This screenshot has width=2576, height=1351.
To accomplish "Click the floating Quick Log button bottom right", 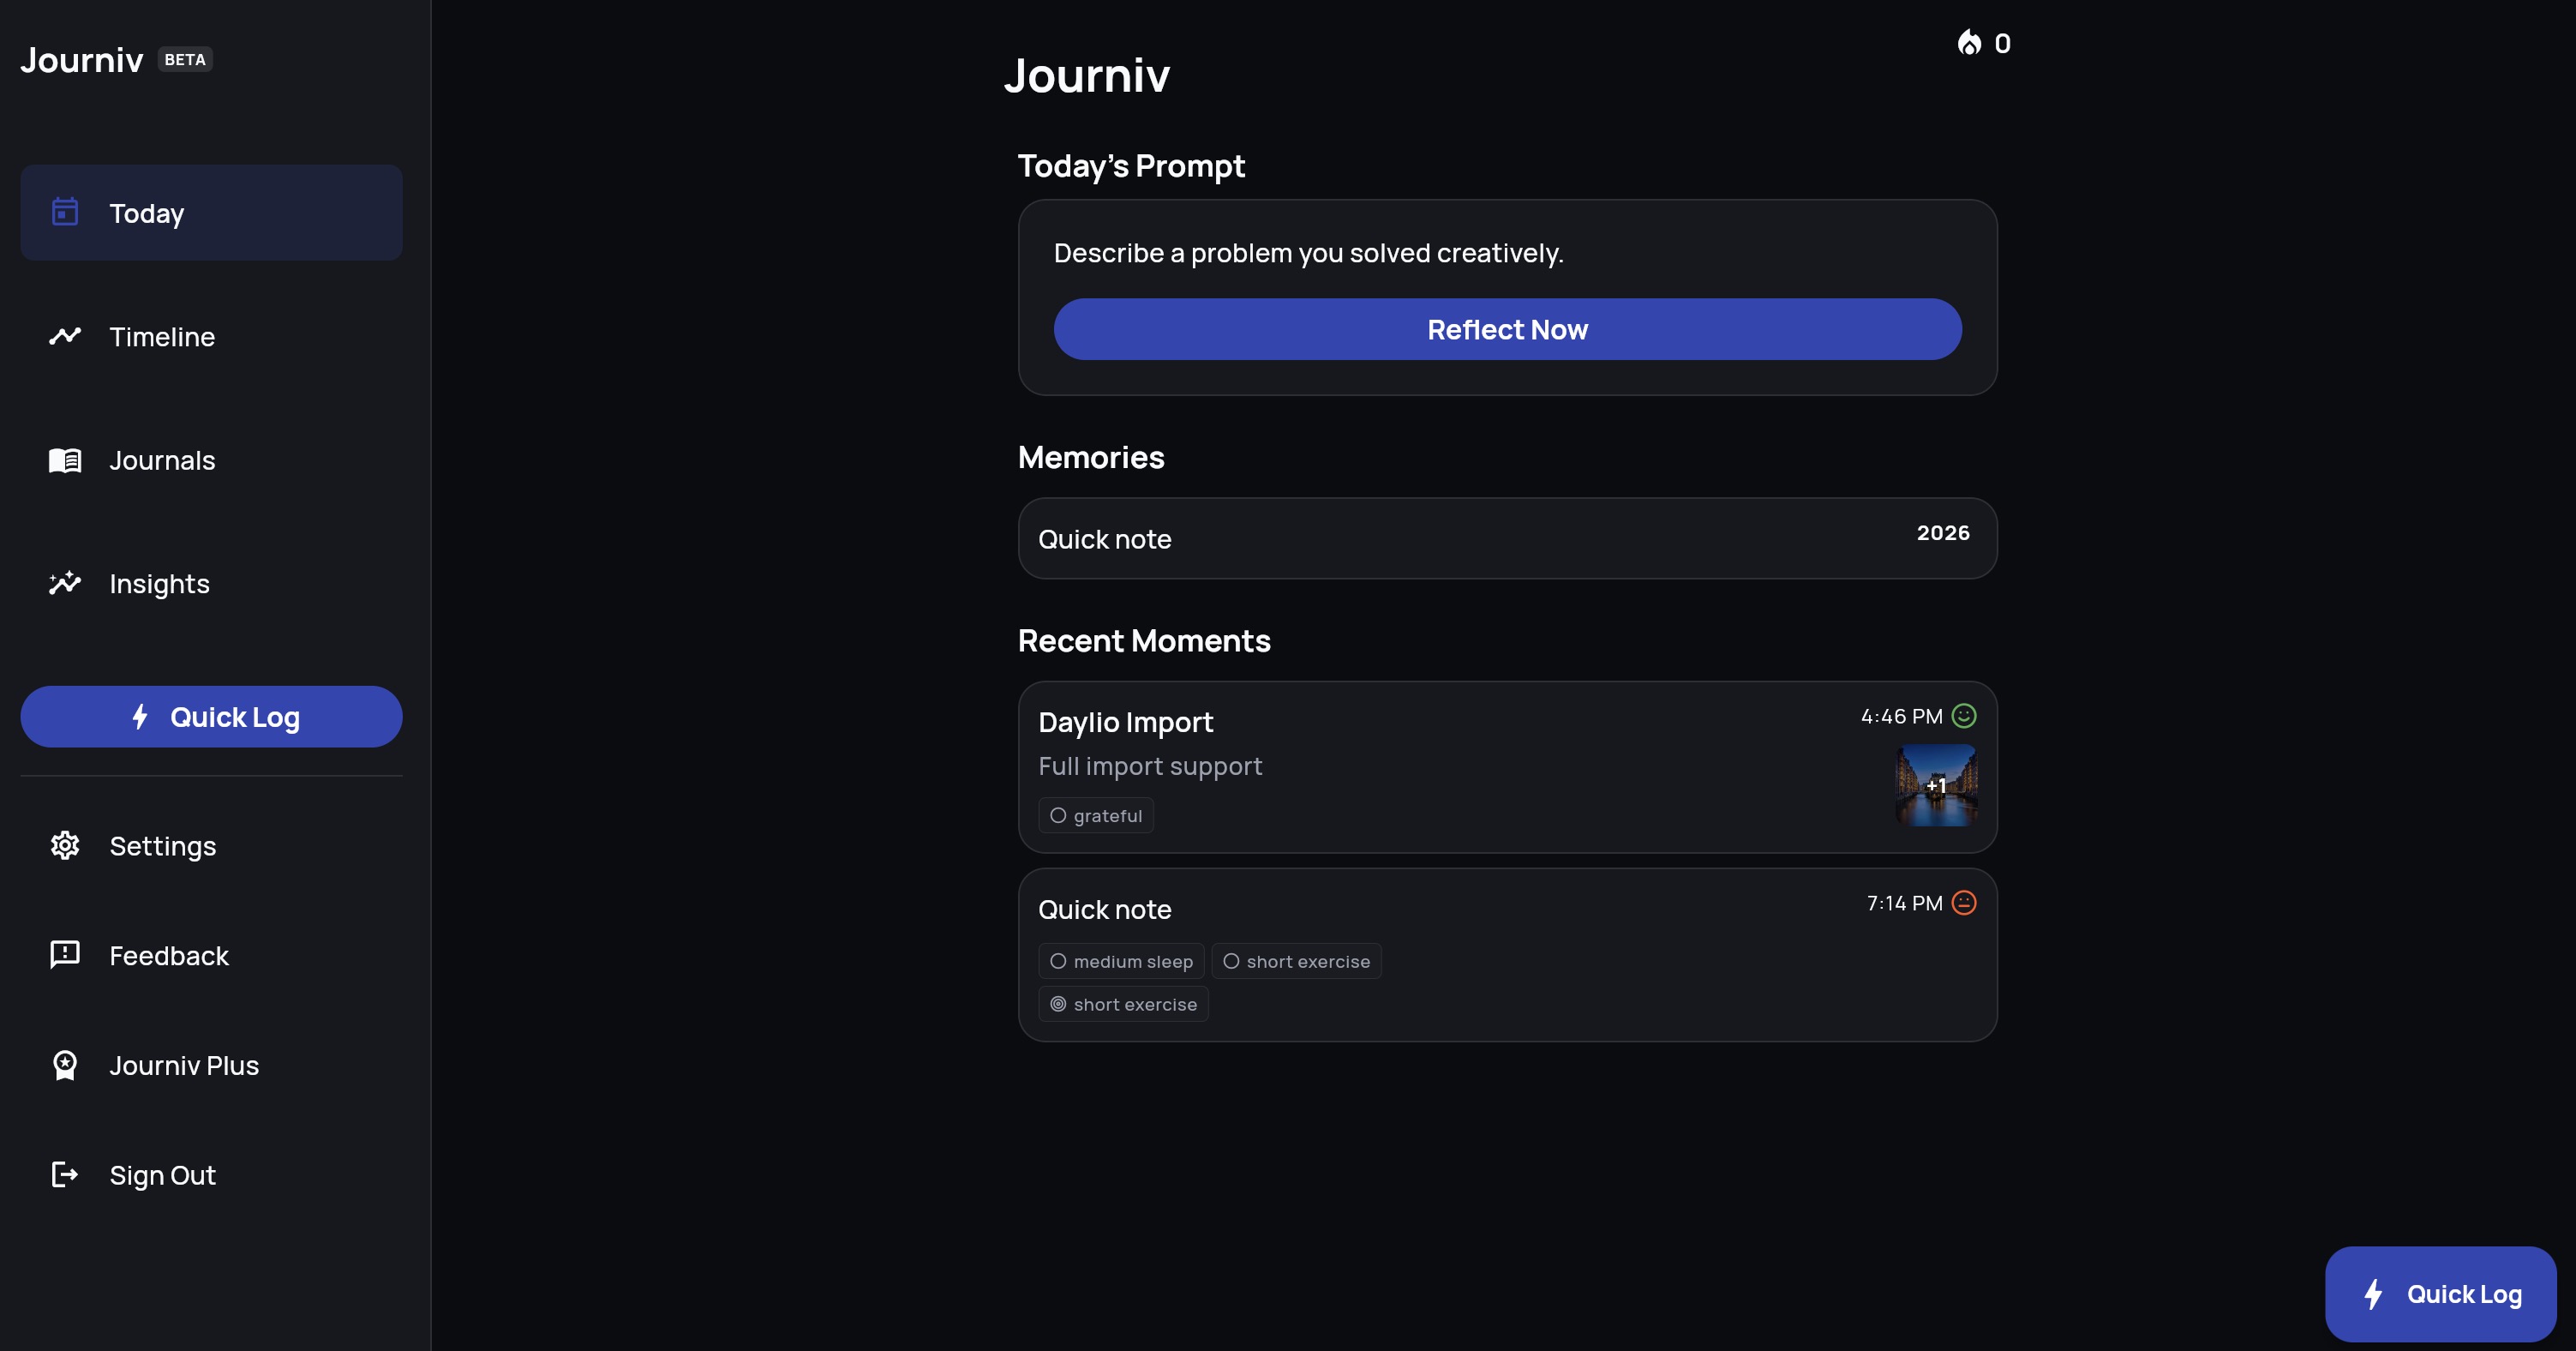I will pyautogui.click(x=2440, y=1293).
